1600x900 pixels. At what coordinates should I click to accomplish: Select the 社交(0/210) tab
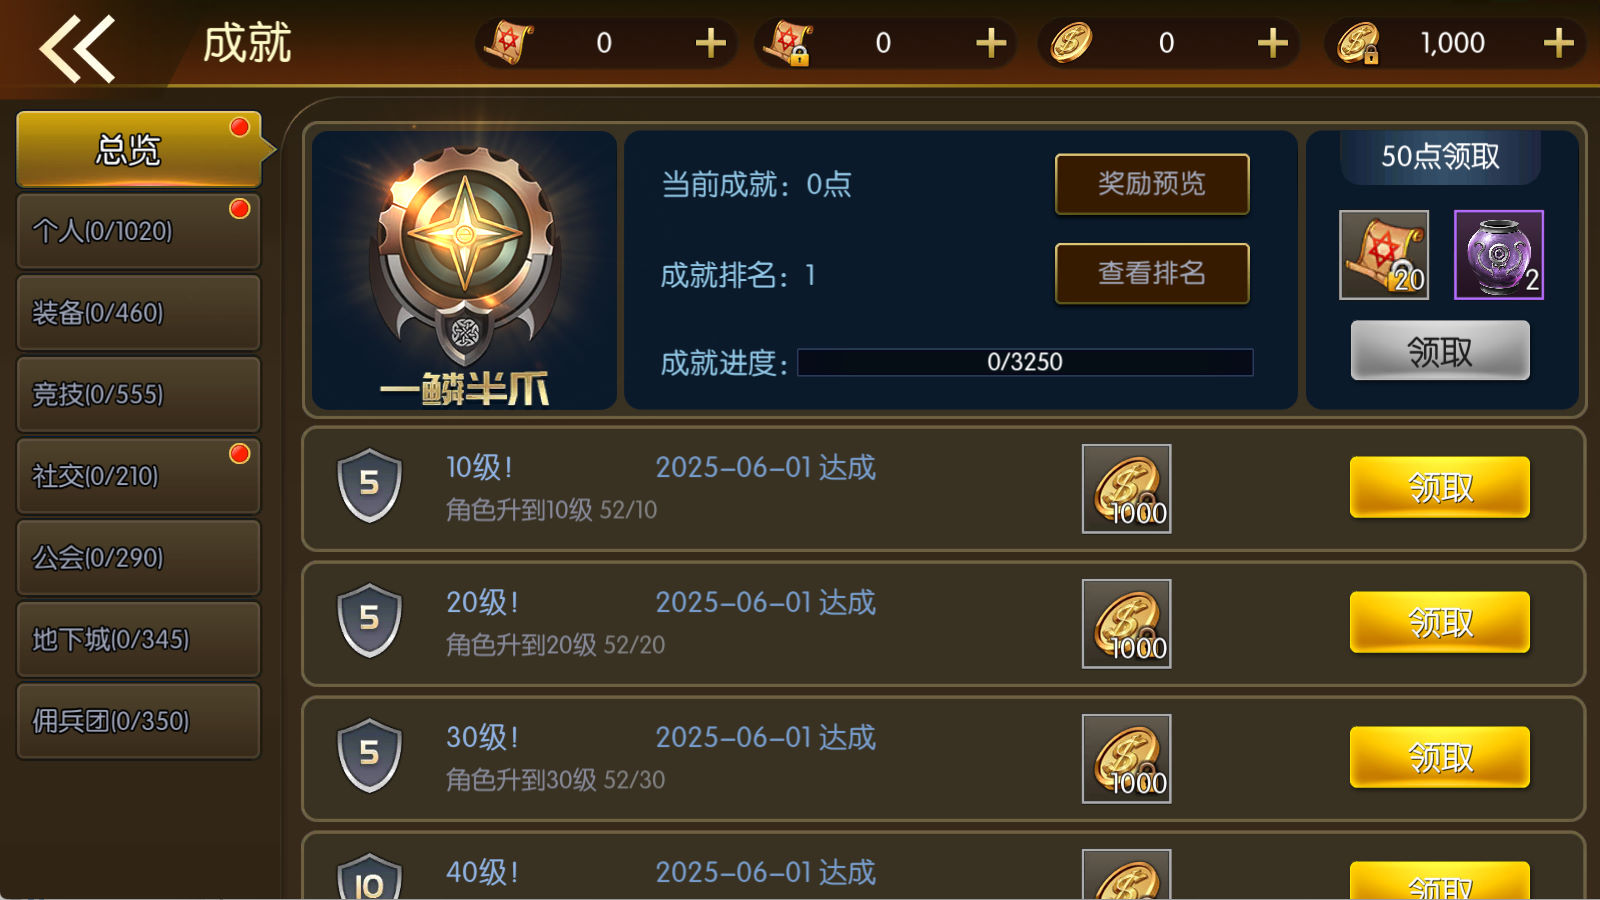139,476
